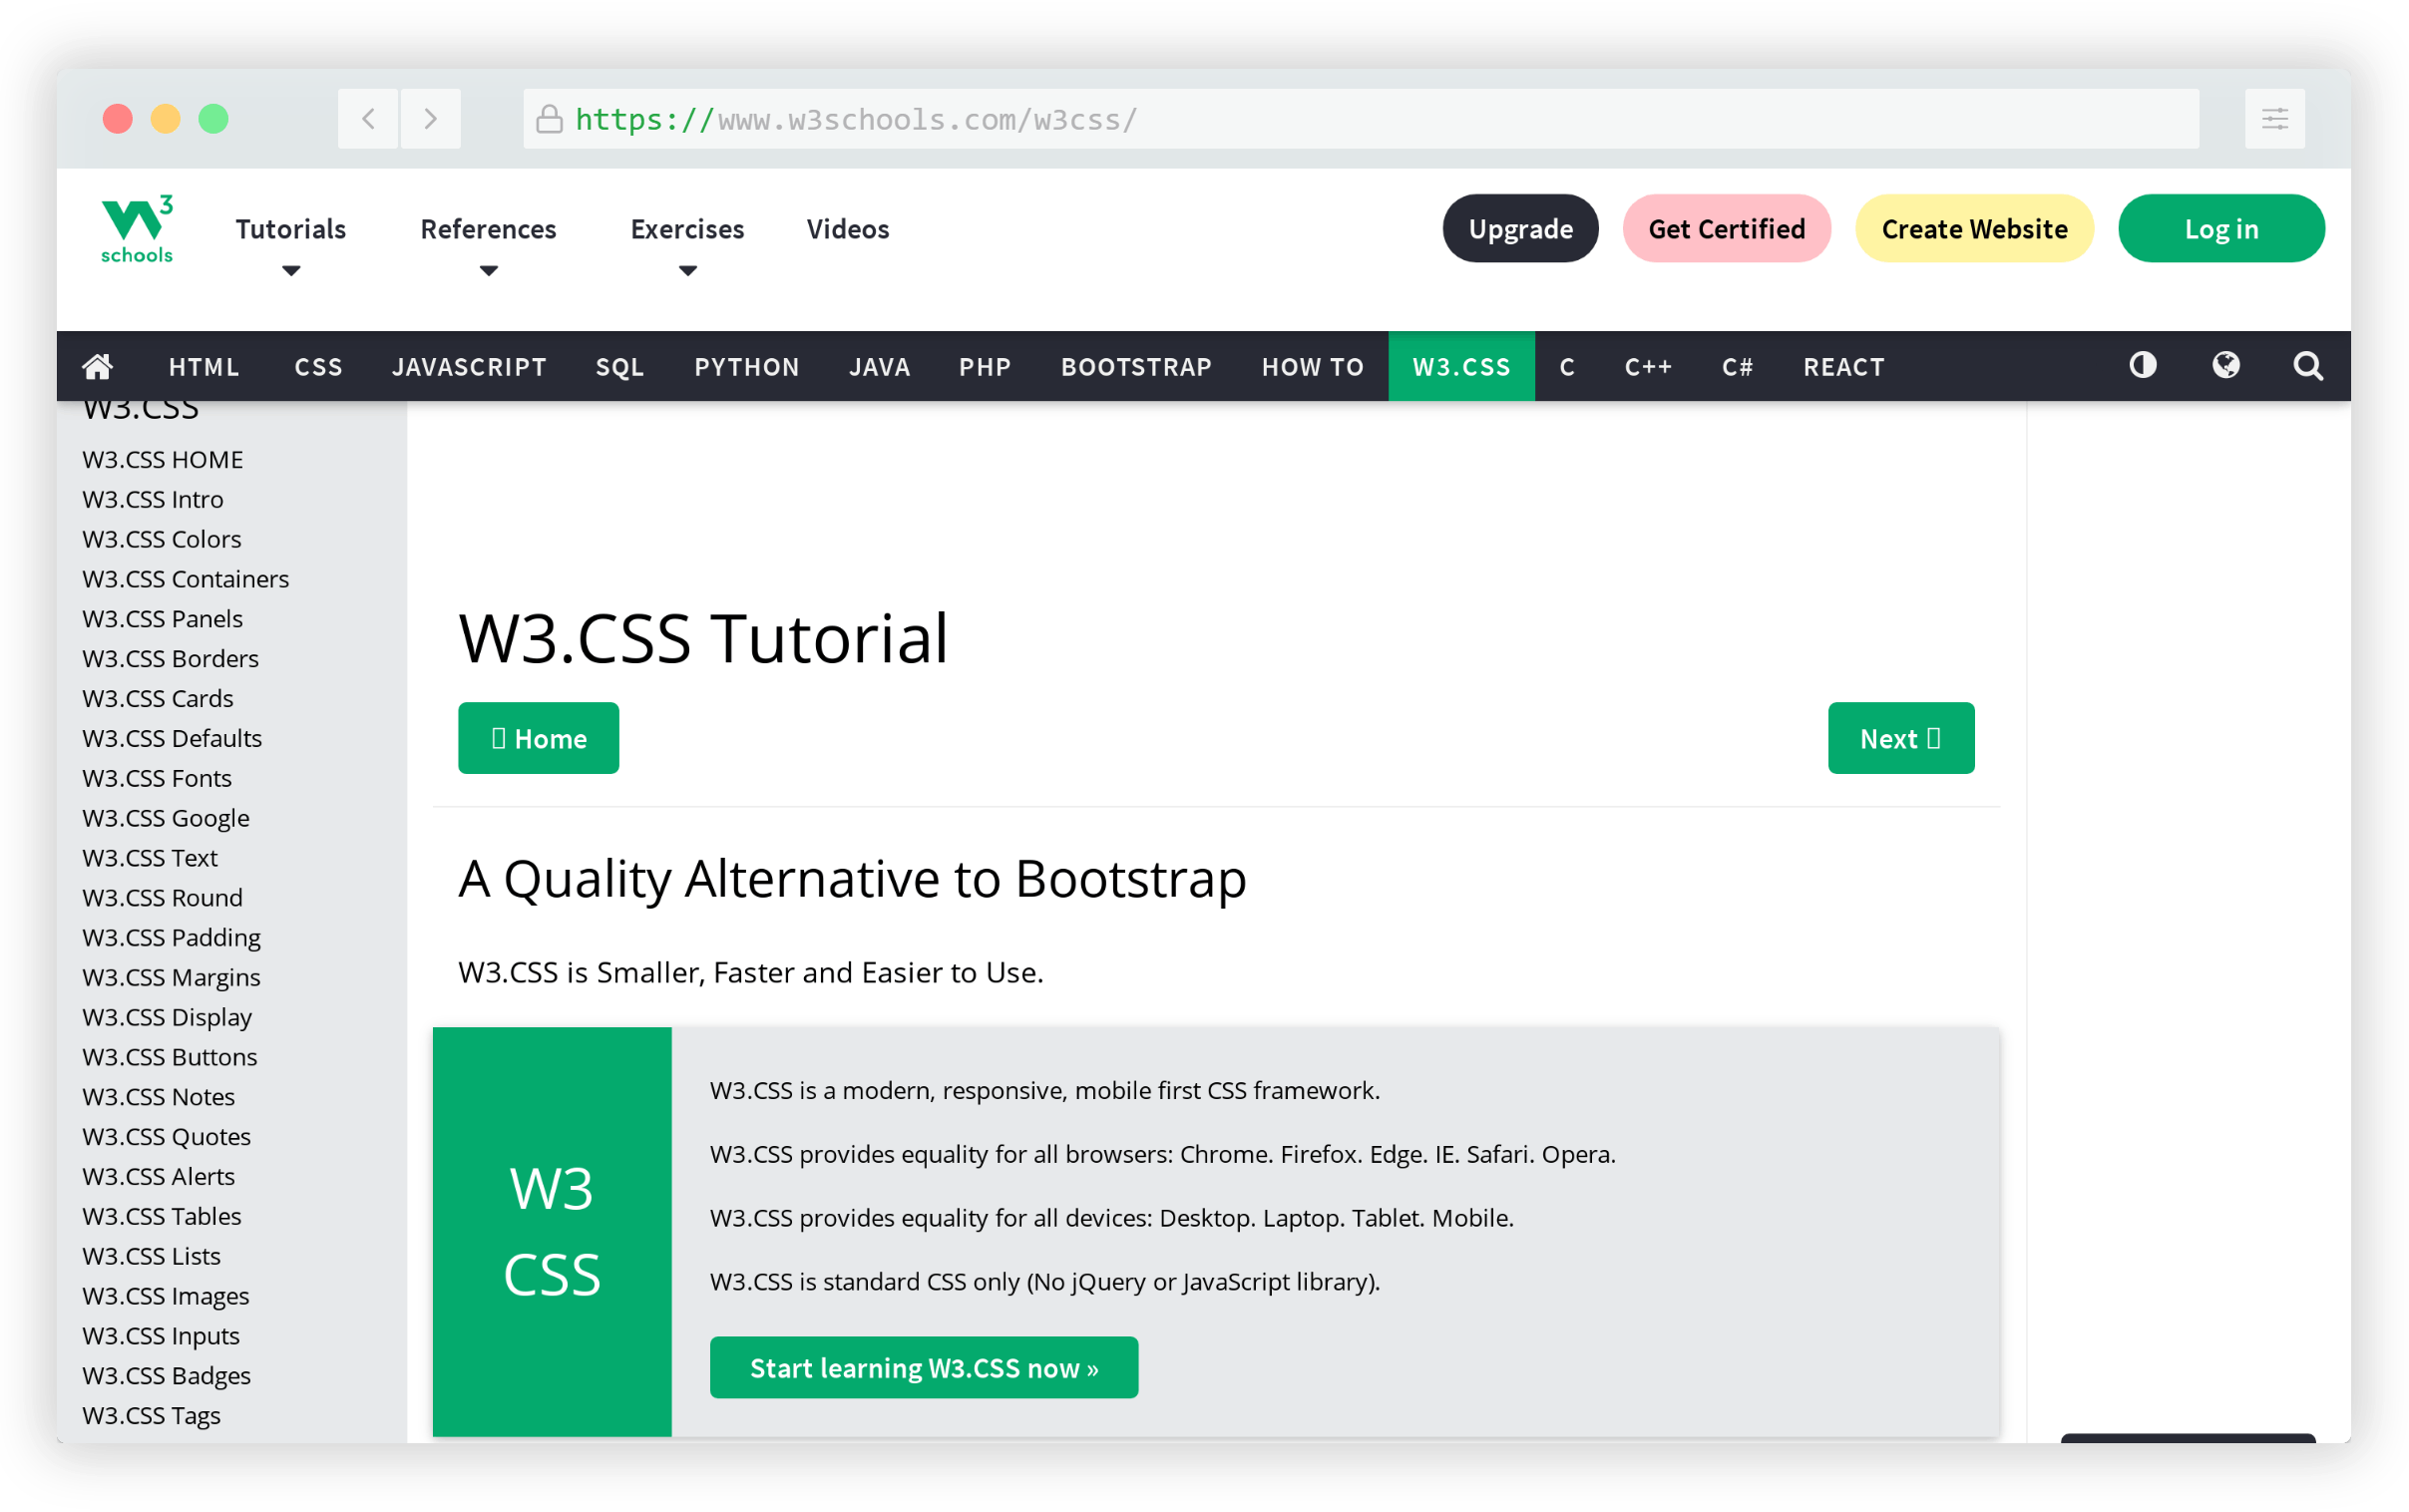This screenshot has height=1512, width=2409.
Task: Click the browser forward arrow
Action: pyautogui.click(x=430, y=118)
